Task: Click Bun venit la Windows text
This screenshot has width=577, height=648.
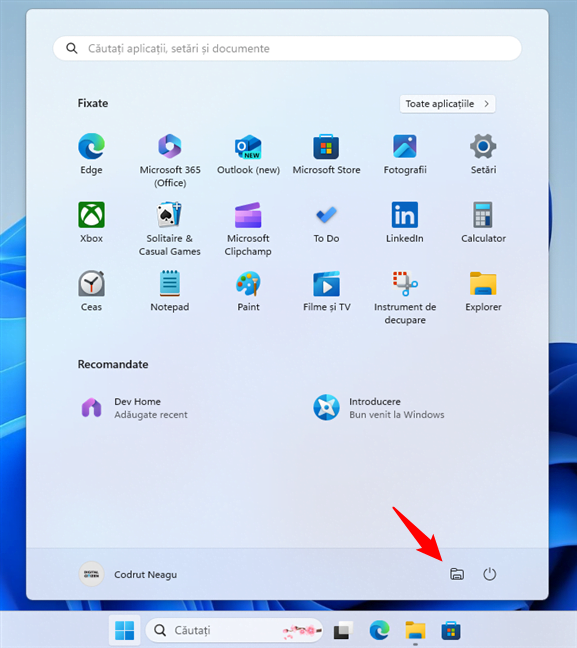Action: (x=397, y=415)
